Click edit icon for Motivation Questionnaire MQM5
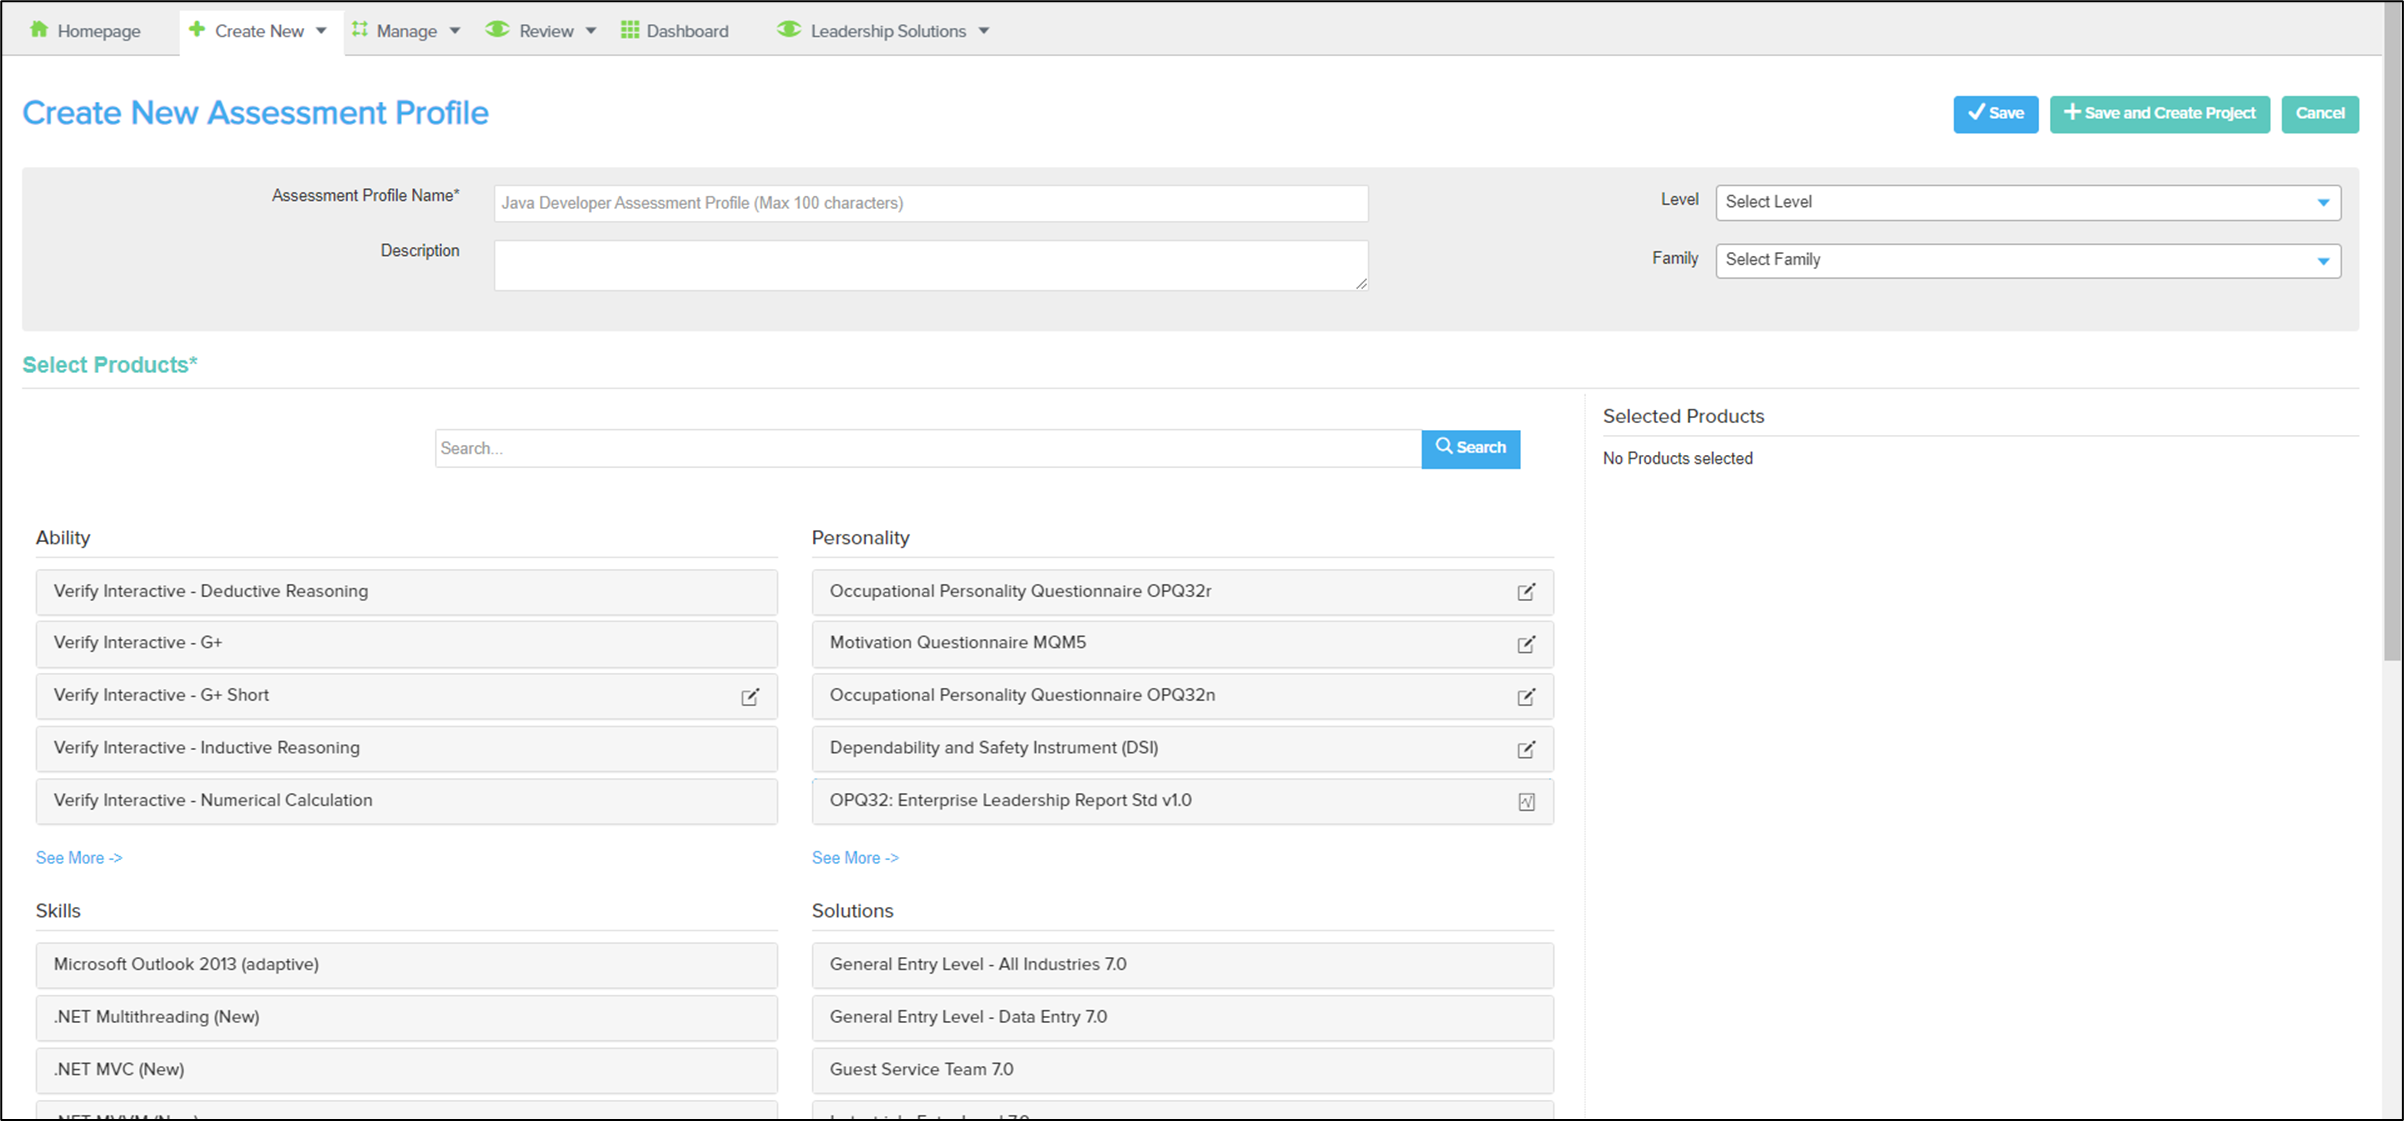 pyautogui.click(x=1526, y=644)
